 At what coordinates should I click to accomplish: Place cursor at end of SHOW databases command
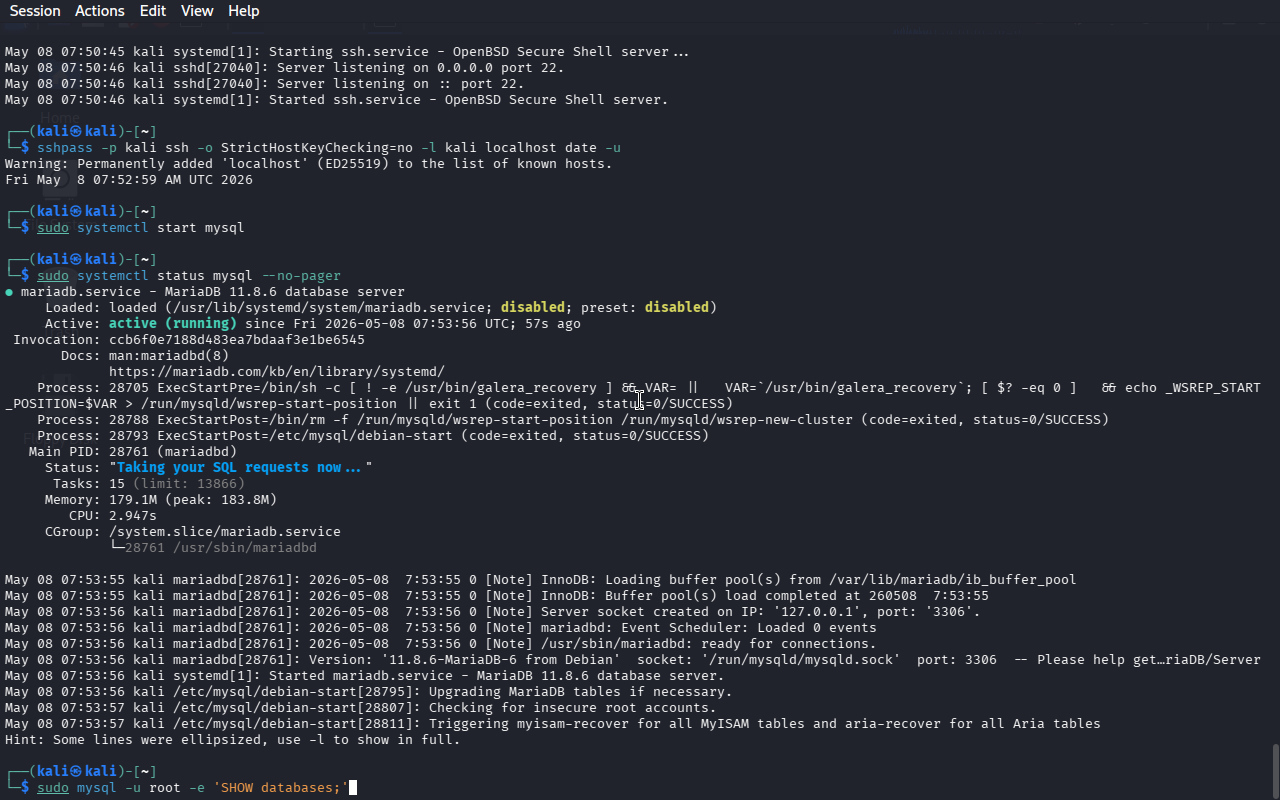point(352,788)
